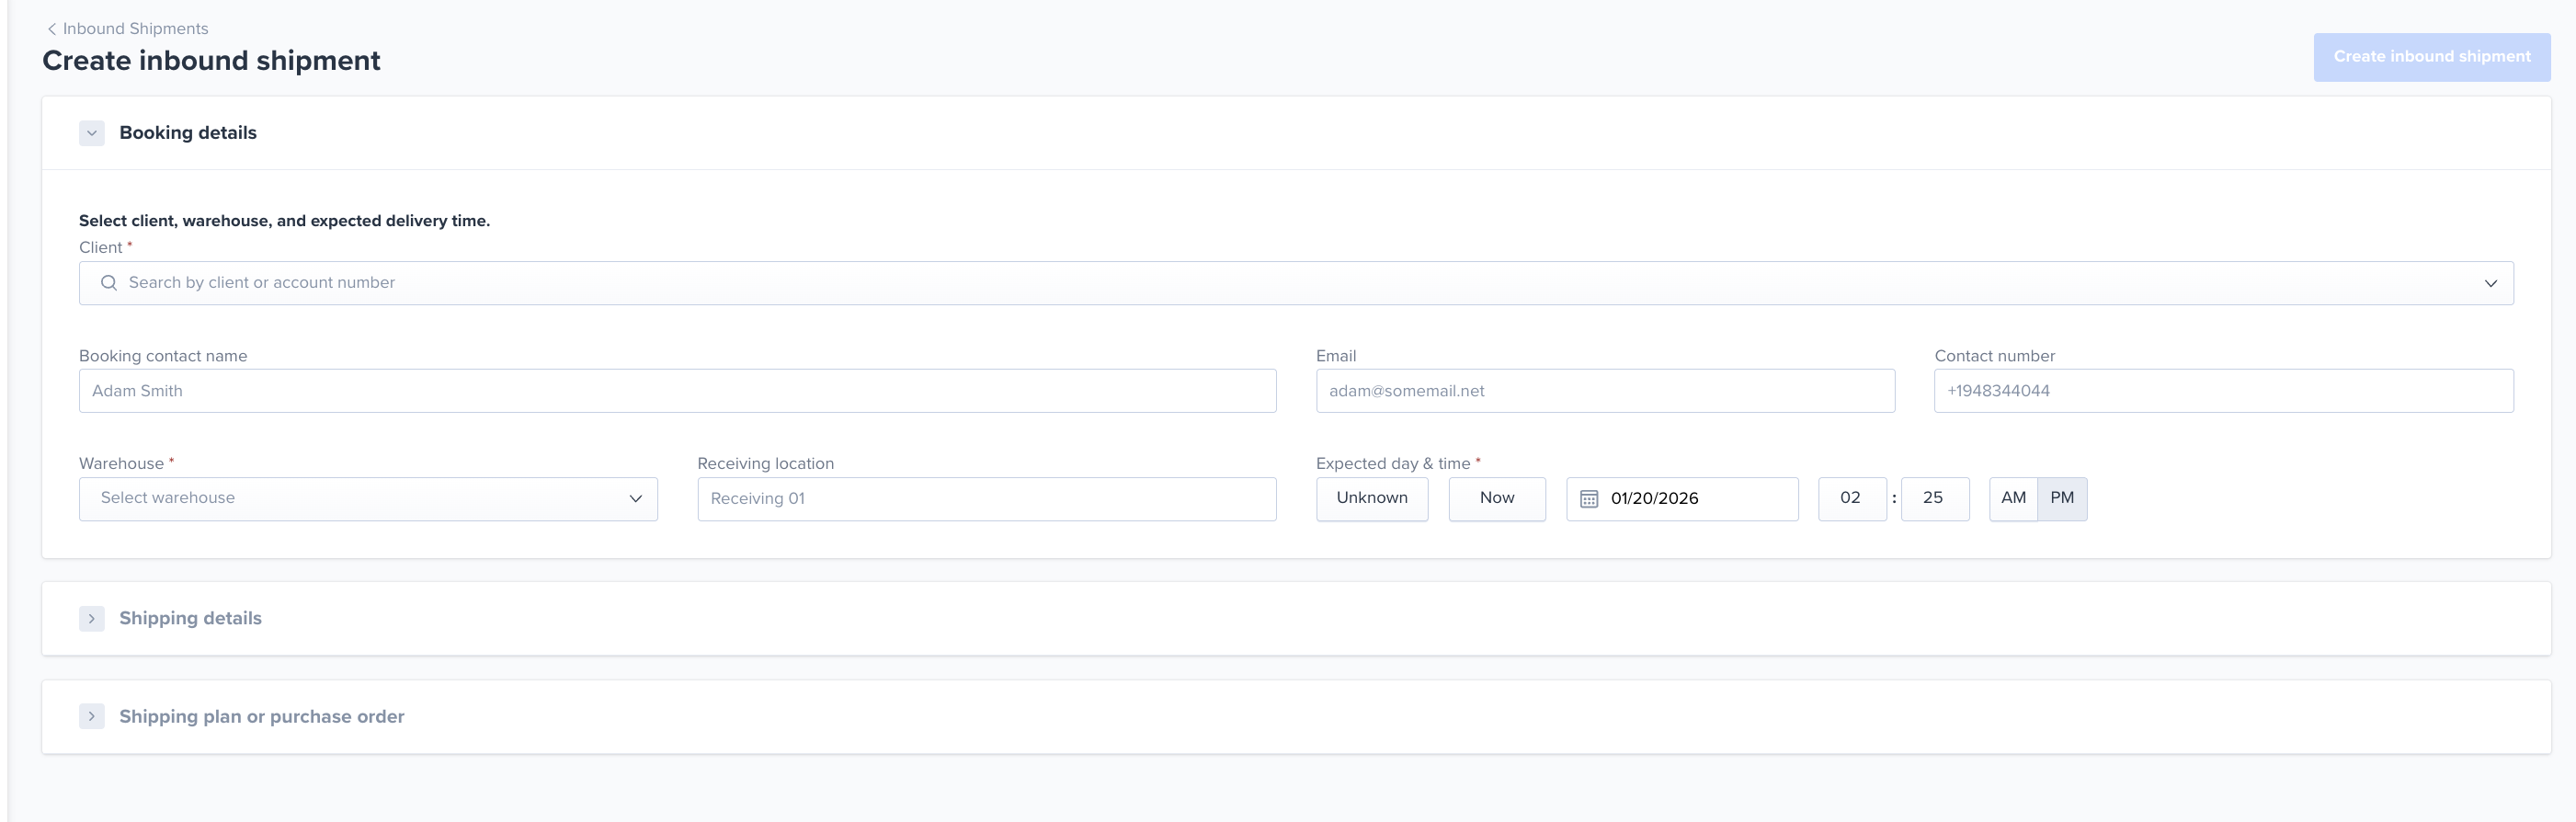Click the minutes field showing 25
The height and width of the screenshot is (822, 2576).
coord(1933,498)
